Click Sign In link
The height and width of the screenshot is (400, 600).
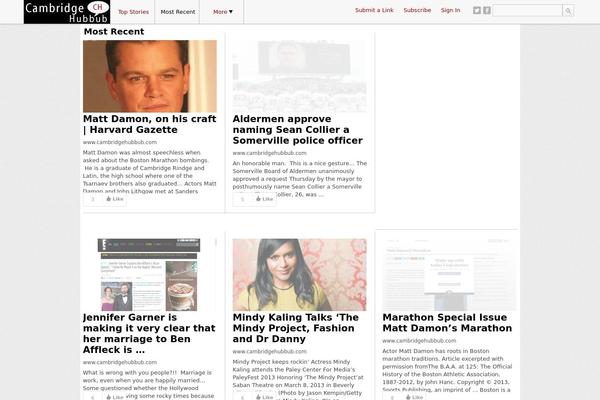[x=450, y=10]
